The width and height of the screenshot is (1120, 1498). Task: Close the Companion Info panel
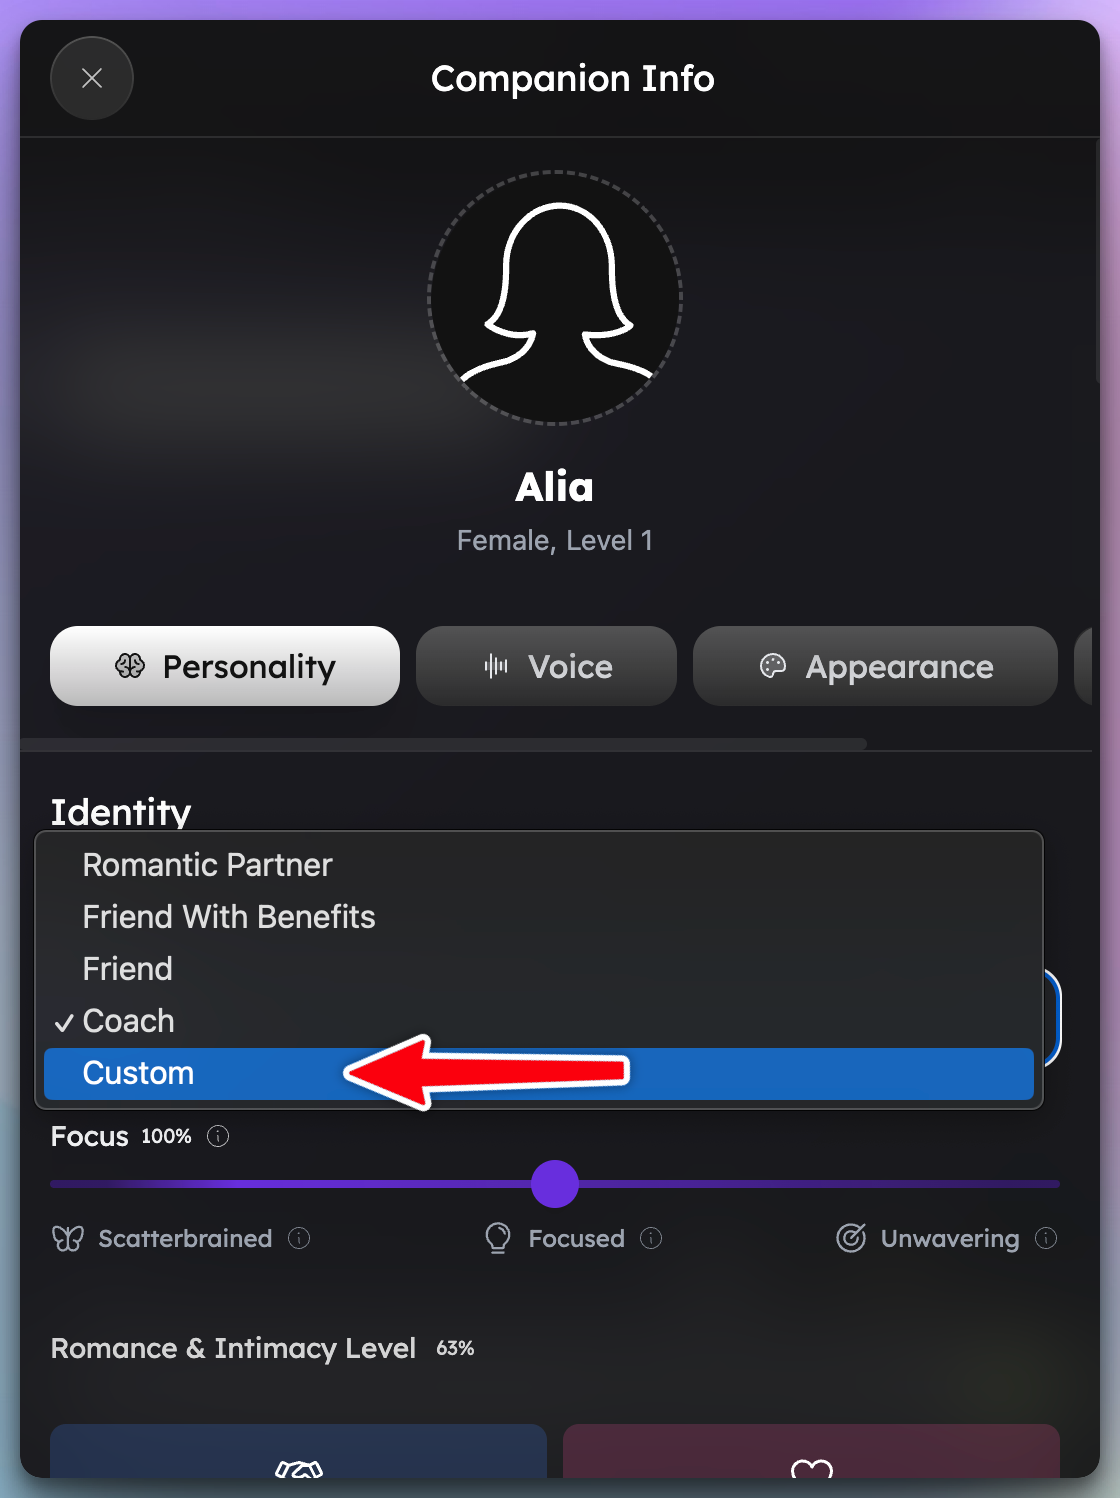coord(92,78)
